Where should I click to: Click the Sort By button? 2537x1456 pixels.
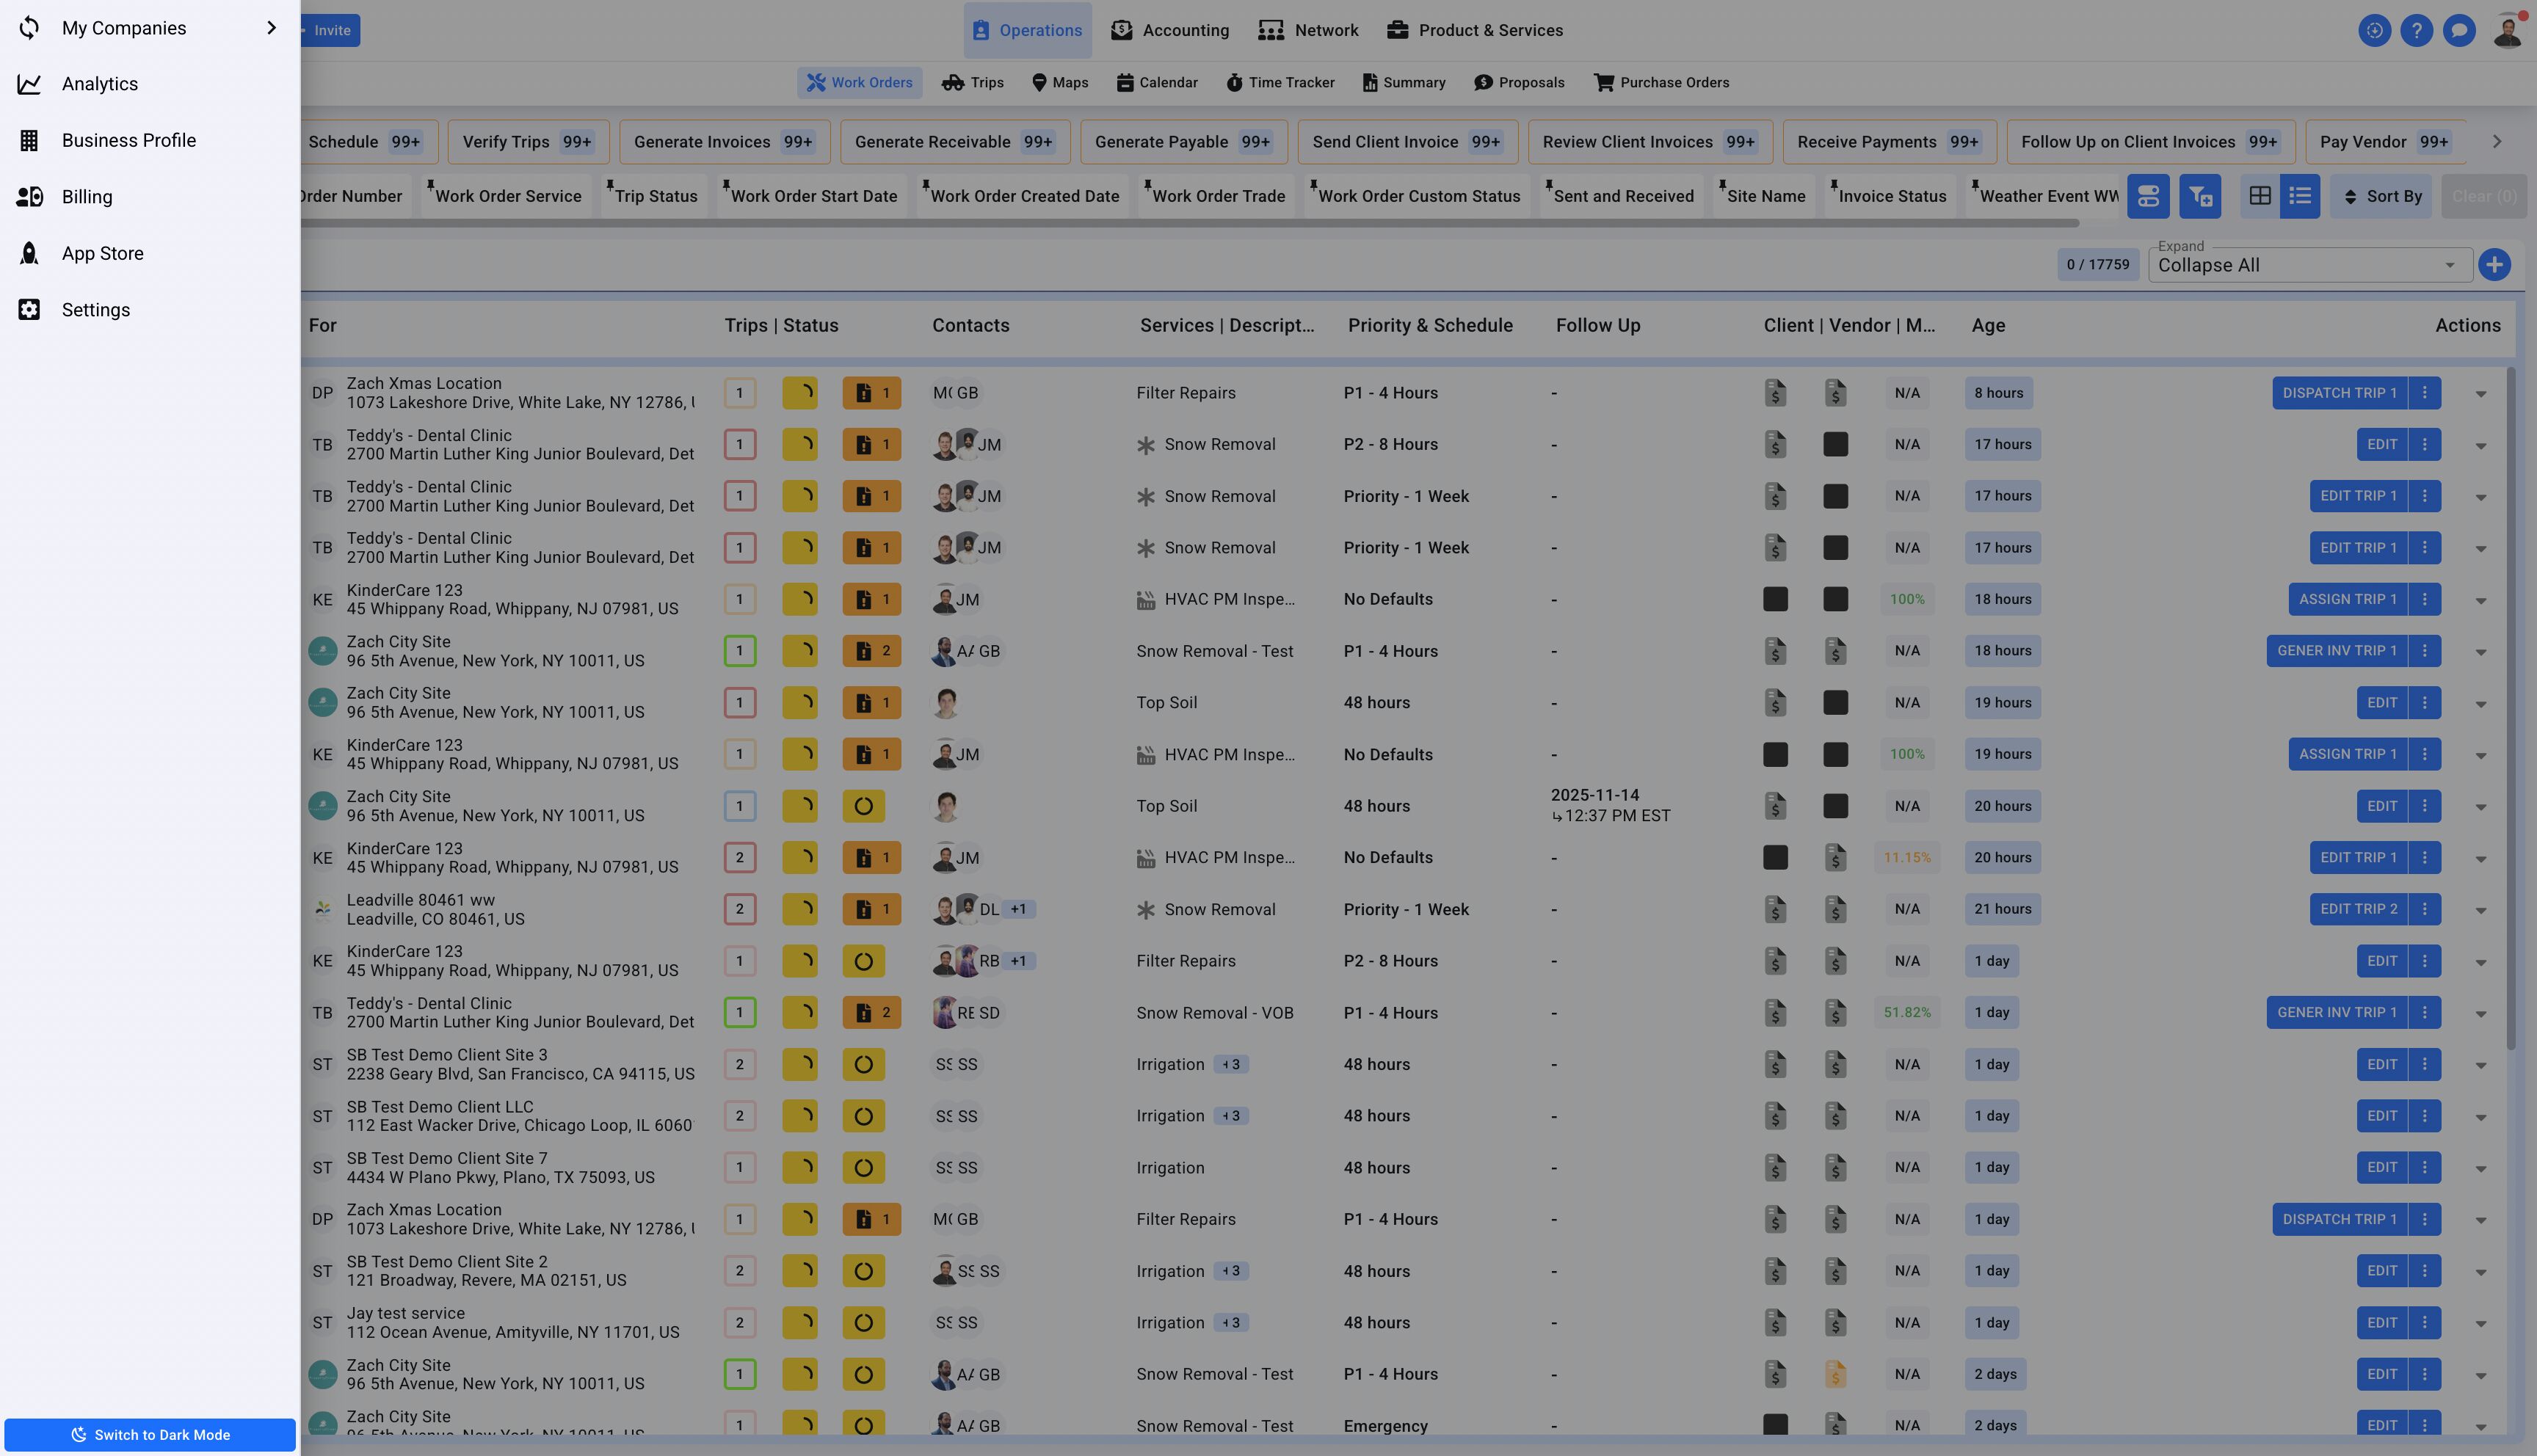coord(2382,196)
